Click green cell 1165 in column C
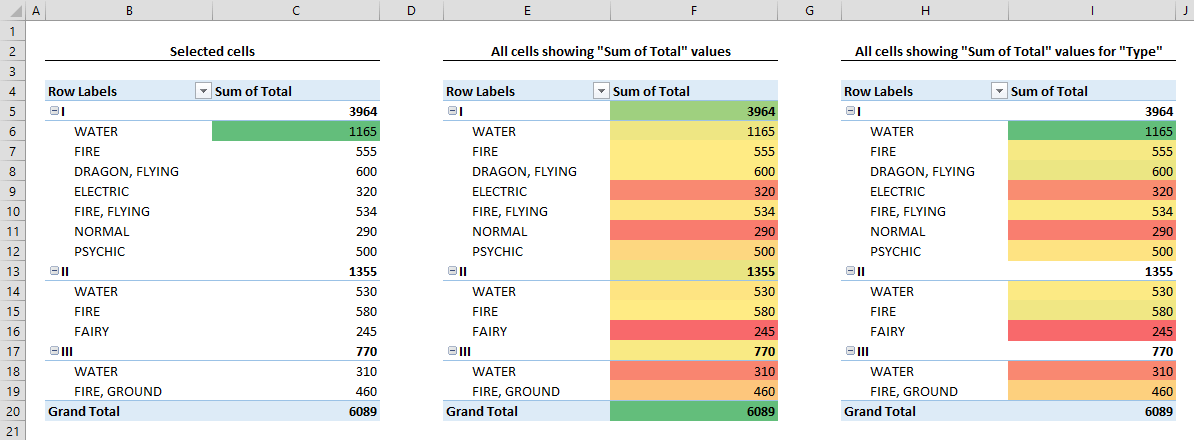 (x=295, y=132)
